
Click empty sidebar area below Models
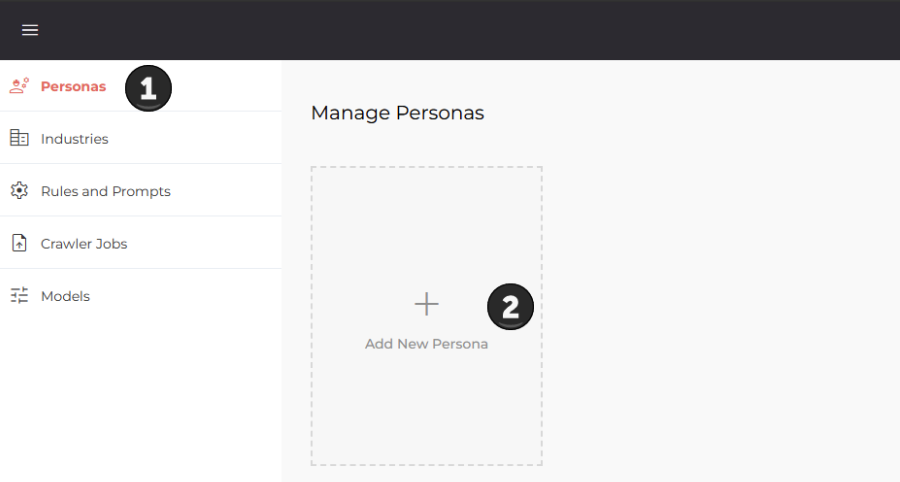[140, 400]
